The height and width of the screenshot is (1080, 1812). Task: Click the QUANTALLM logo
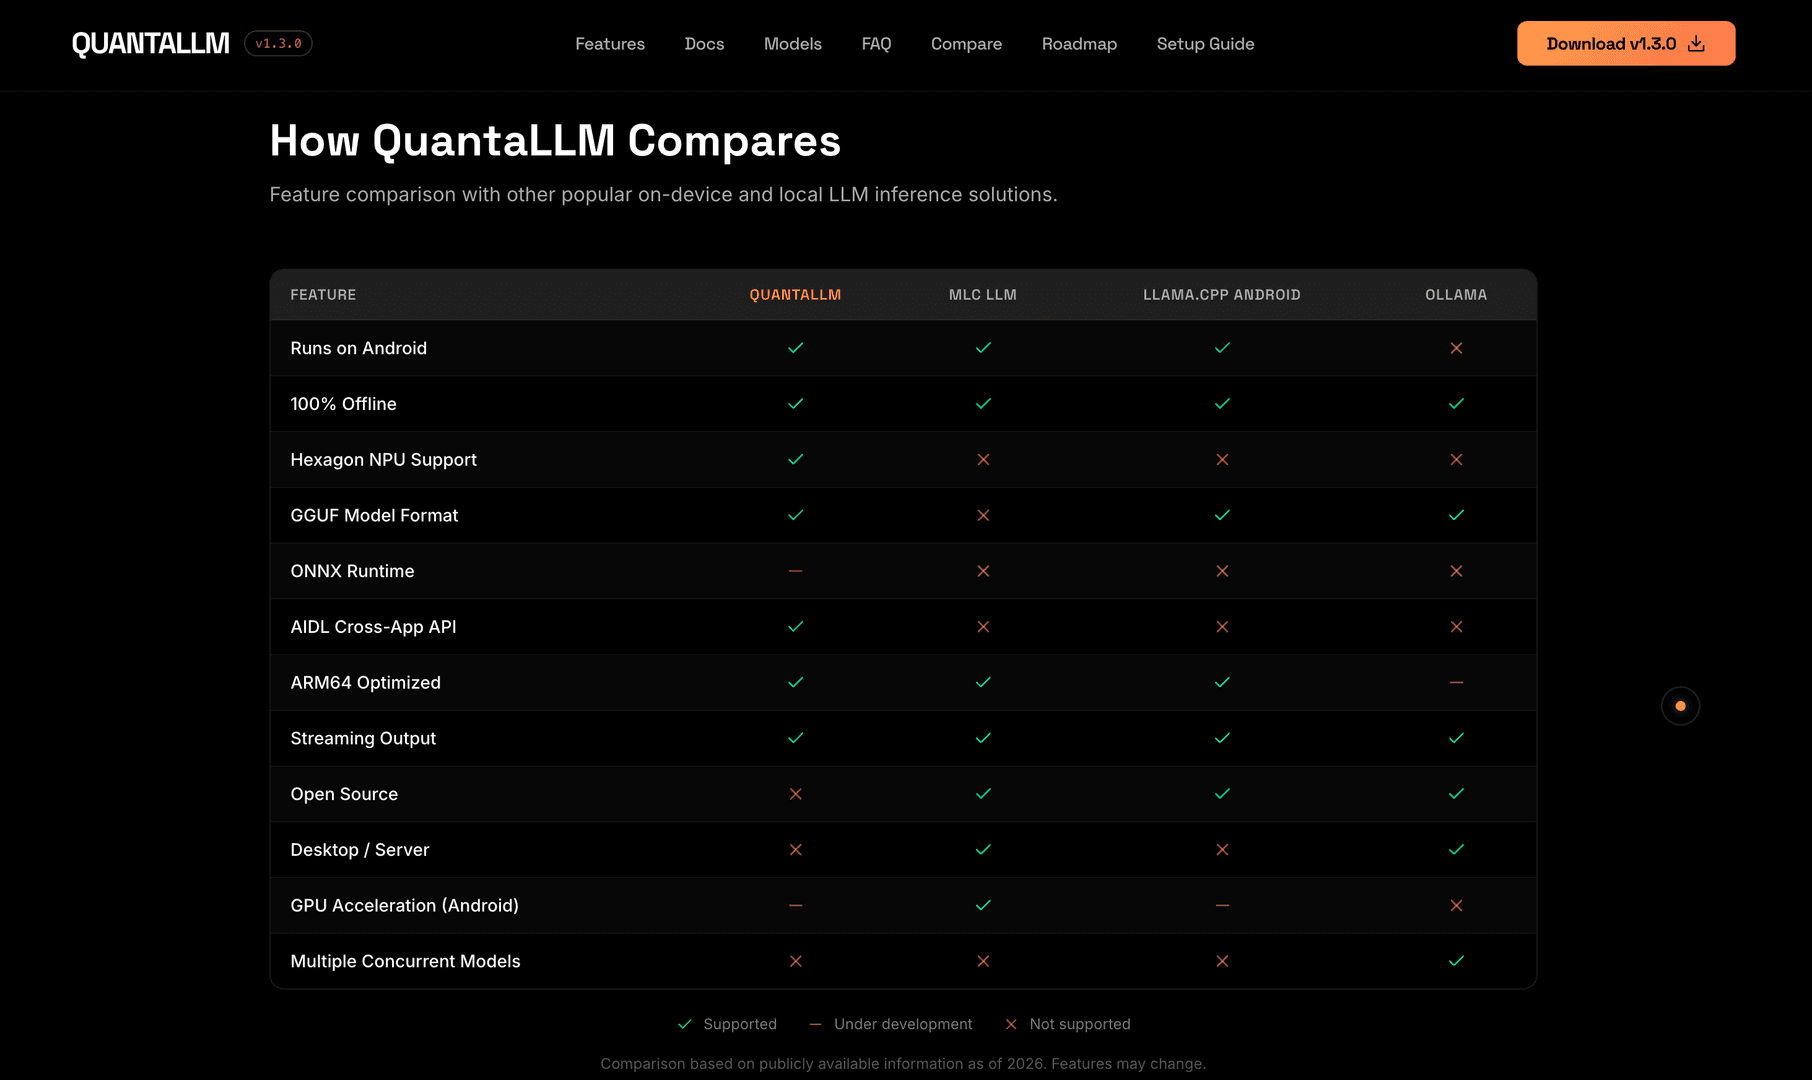click(150, 44)
